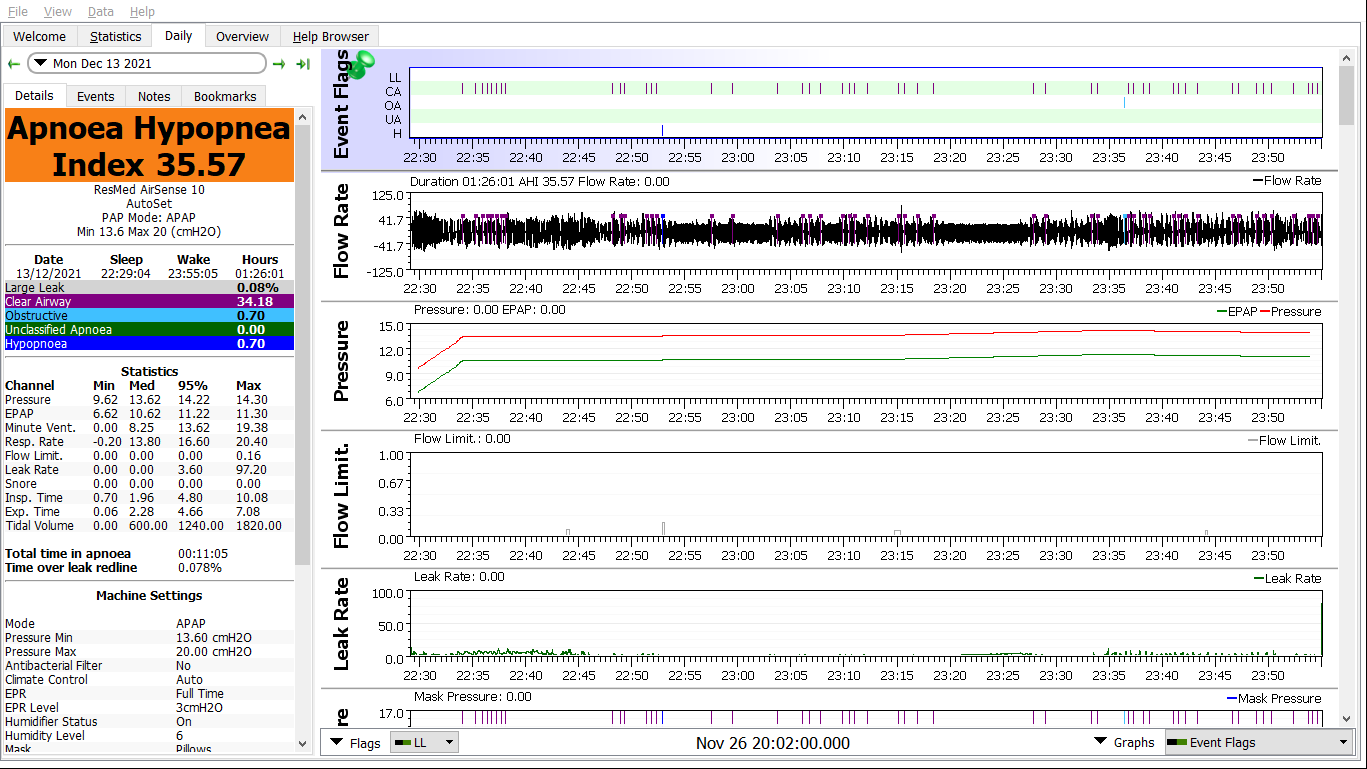
Task: Go to the previous day with the left arrow
Action: [x=14, y=64]
